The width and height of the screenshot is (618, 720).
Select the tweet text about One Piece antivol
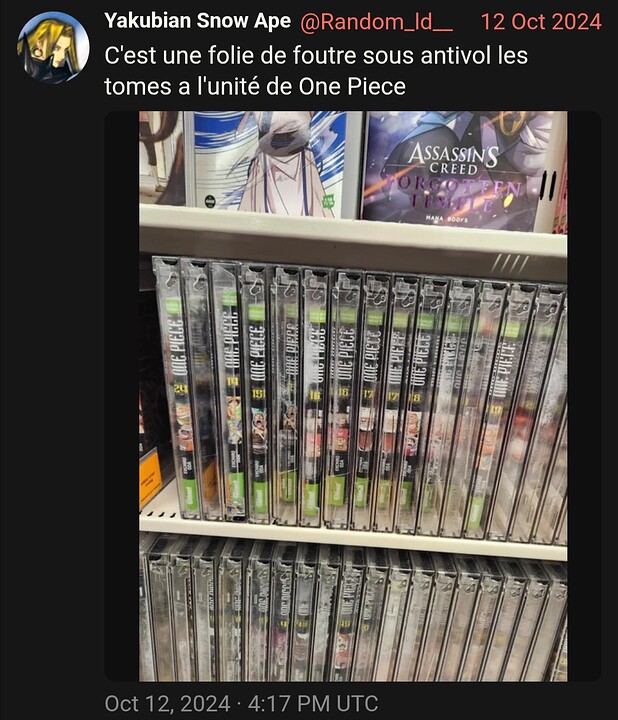tap(316, 71)
